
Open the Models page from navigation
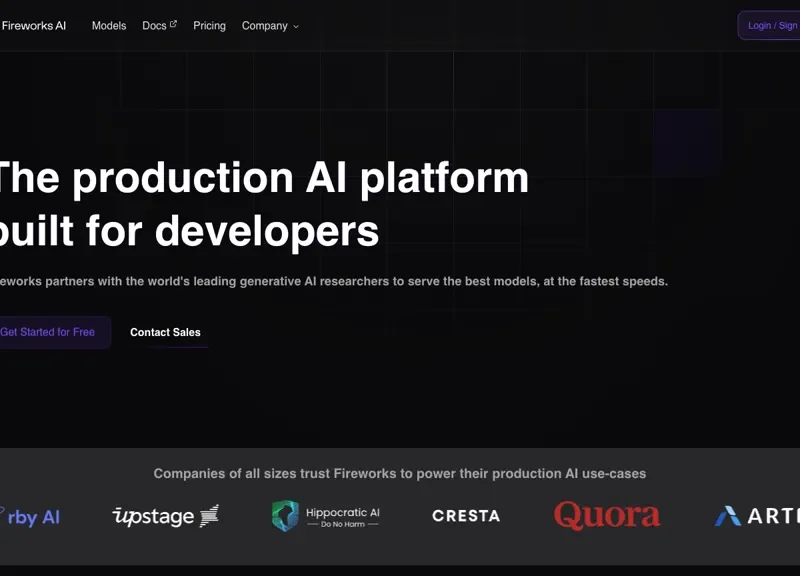pyautogui.click(x=109, y=26)
